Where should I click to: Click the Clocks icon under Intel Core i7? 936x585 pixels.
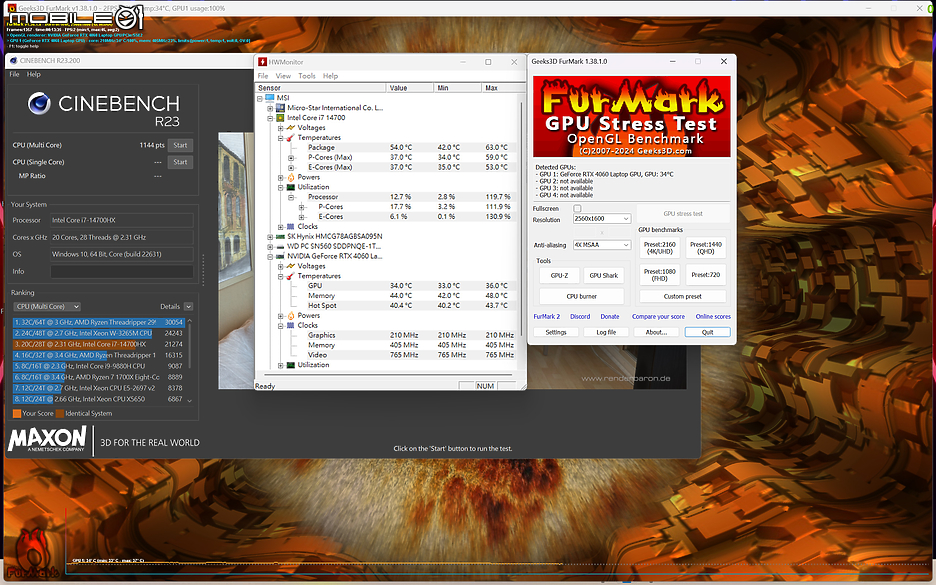(x=291, y=227)
